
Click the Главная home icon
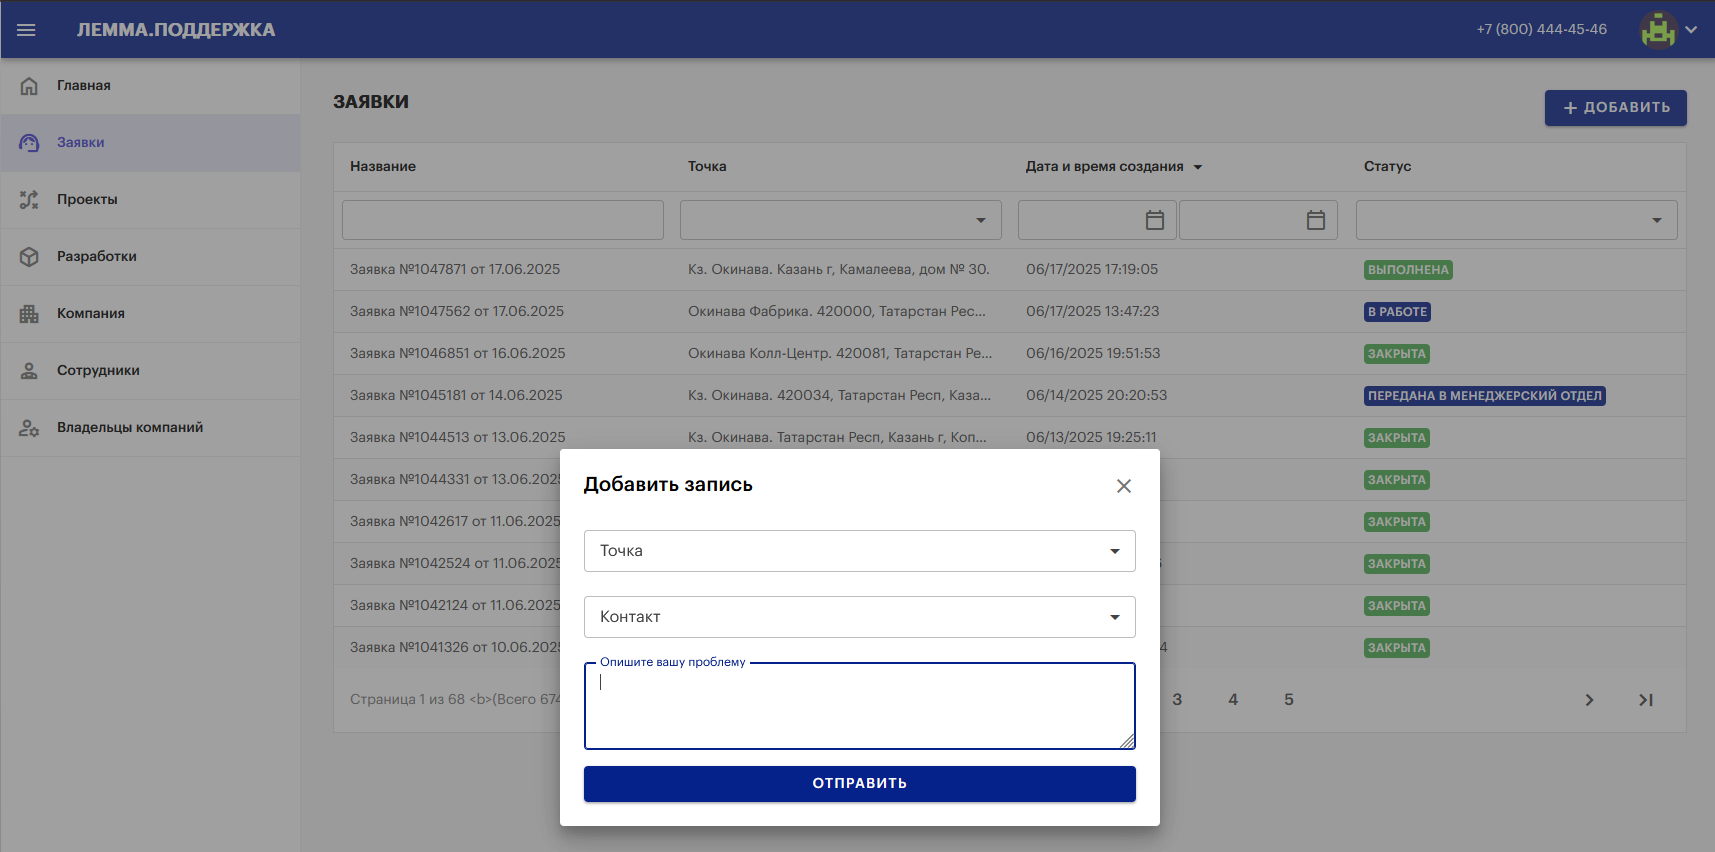29,86
